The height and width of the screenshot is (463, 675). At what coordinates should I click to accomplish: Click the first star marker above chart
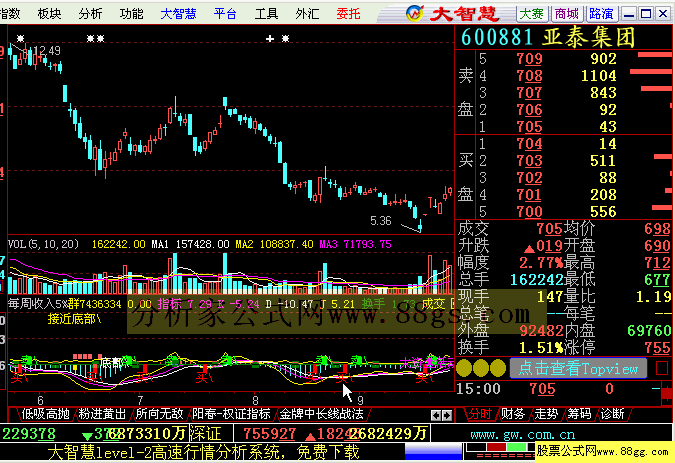[20, 39]
